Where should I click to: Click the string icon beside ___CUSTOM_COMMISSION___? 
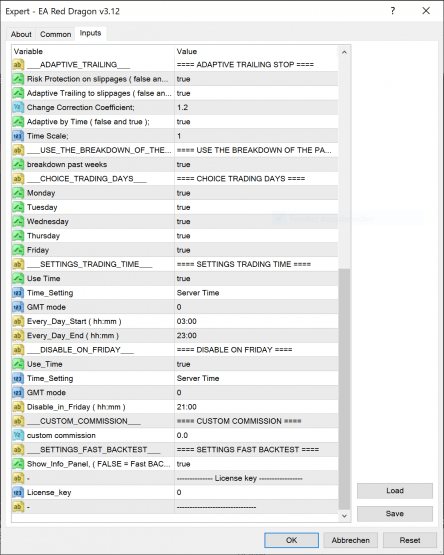click(x=18, y=421)
